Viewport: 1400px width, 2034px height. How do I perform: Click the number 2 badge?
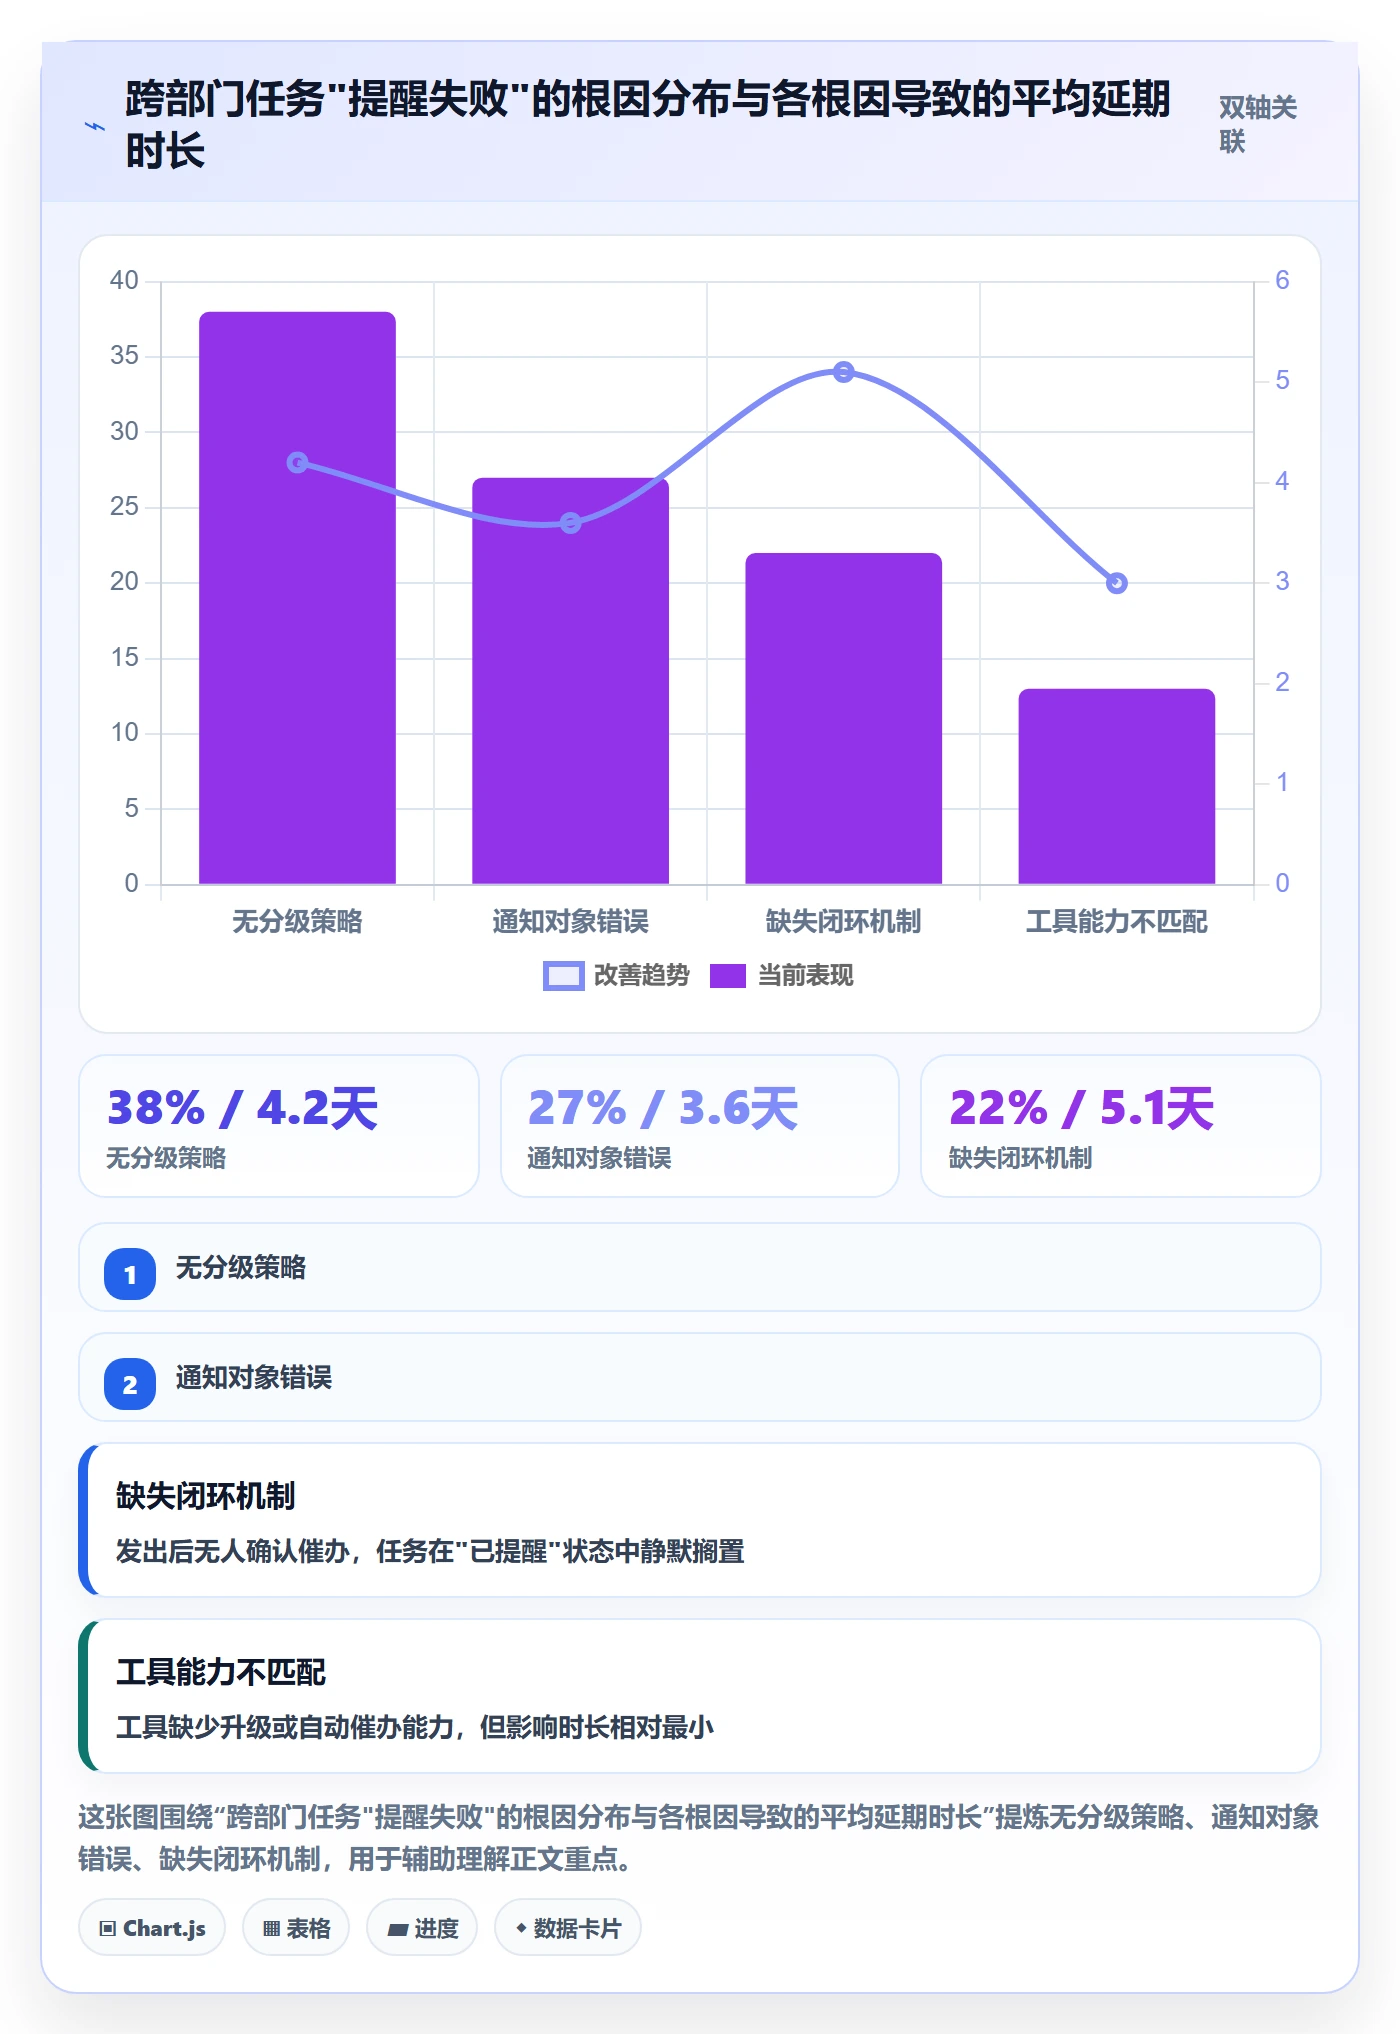point(130,1384)
